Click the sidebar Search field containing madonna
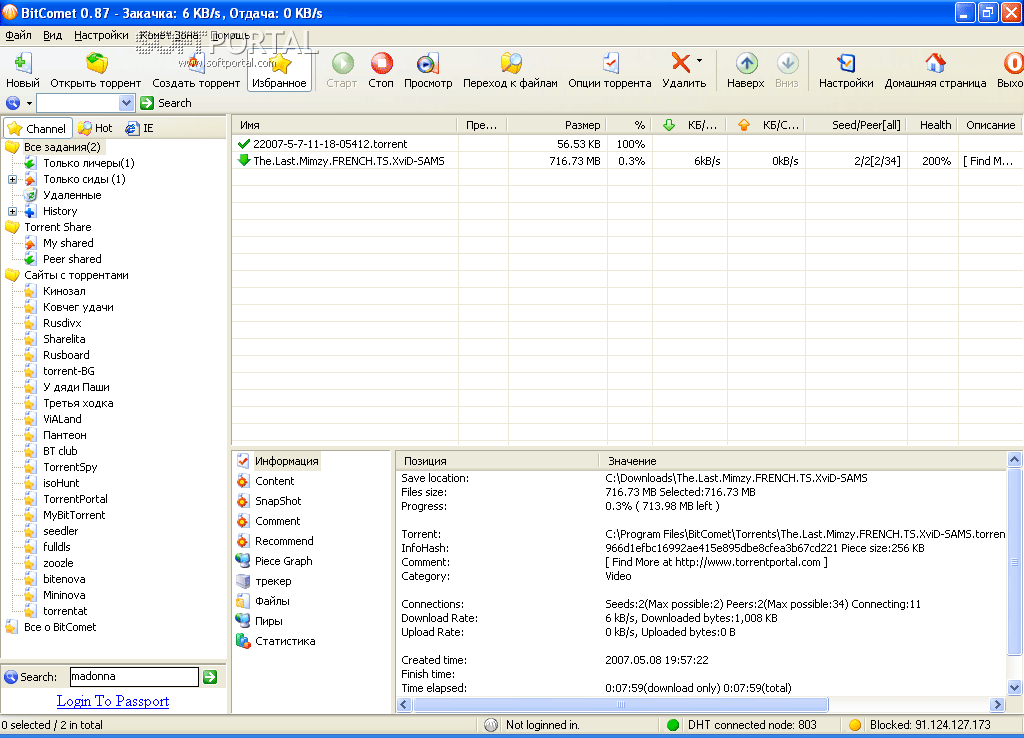 (134, 677)
